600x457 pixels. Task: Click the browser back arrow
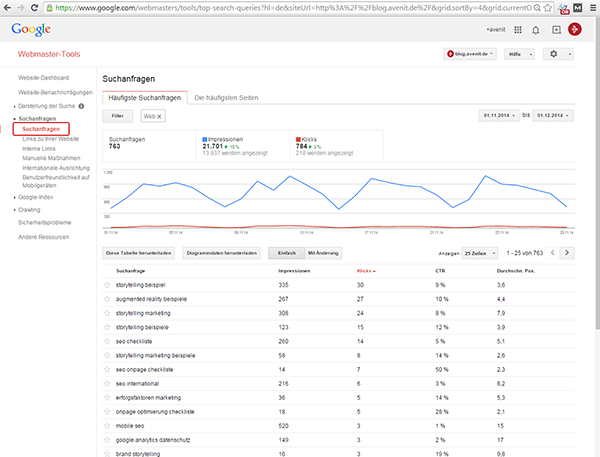click(x=7, y=8)
